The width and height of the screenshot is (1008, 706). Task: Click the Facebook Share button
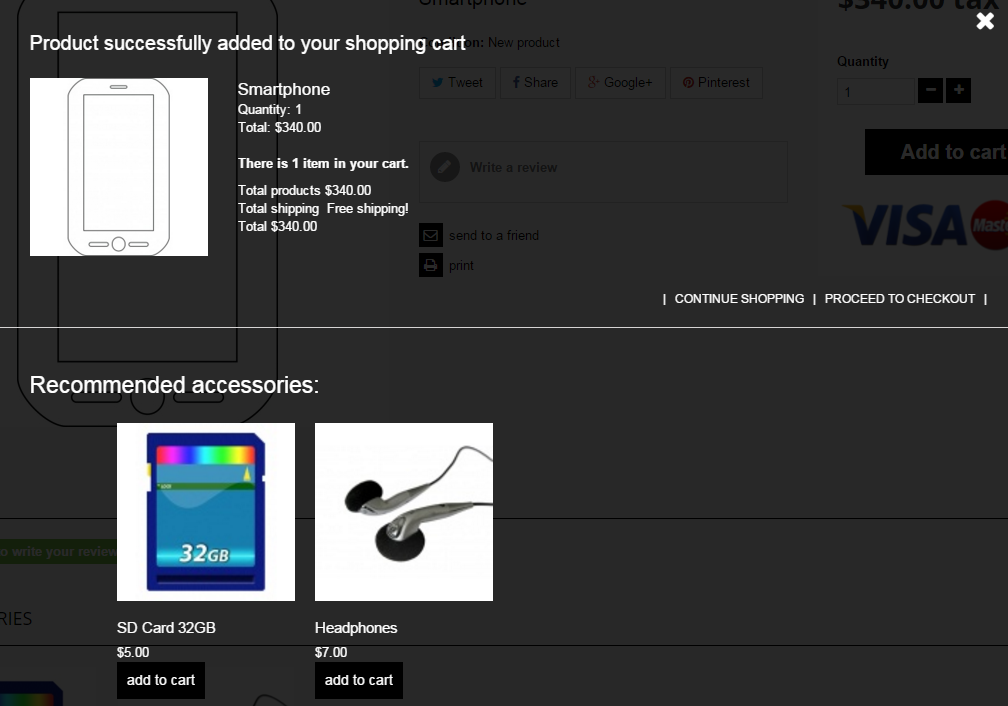coord(535,83)
